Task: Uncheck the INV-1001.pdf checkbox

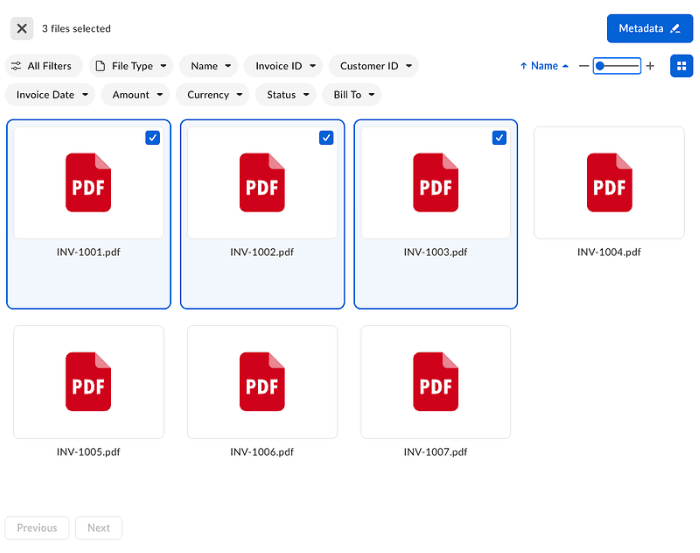Action: [152, 138]
